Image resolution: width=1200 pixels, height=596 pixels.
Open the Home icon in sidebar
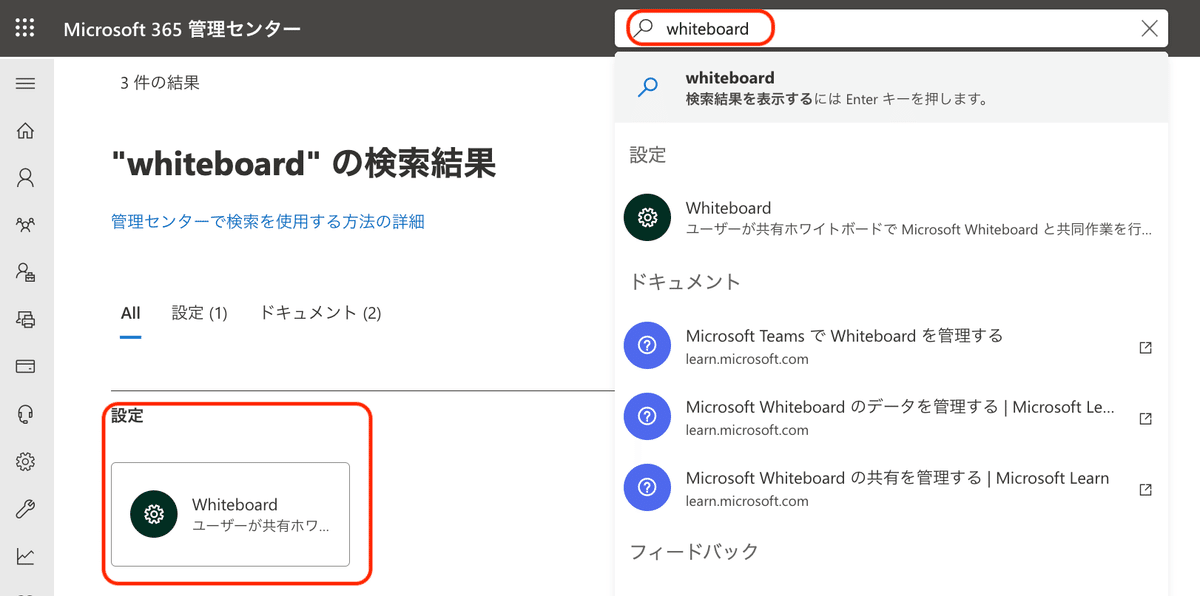(26, 131)
